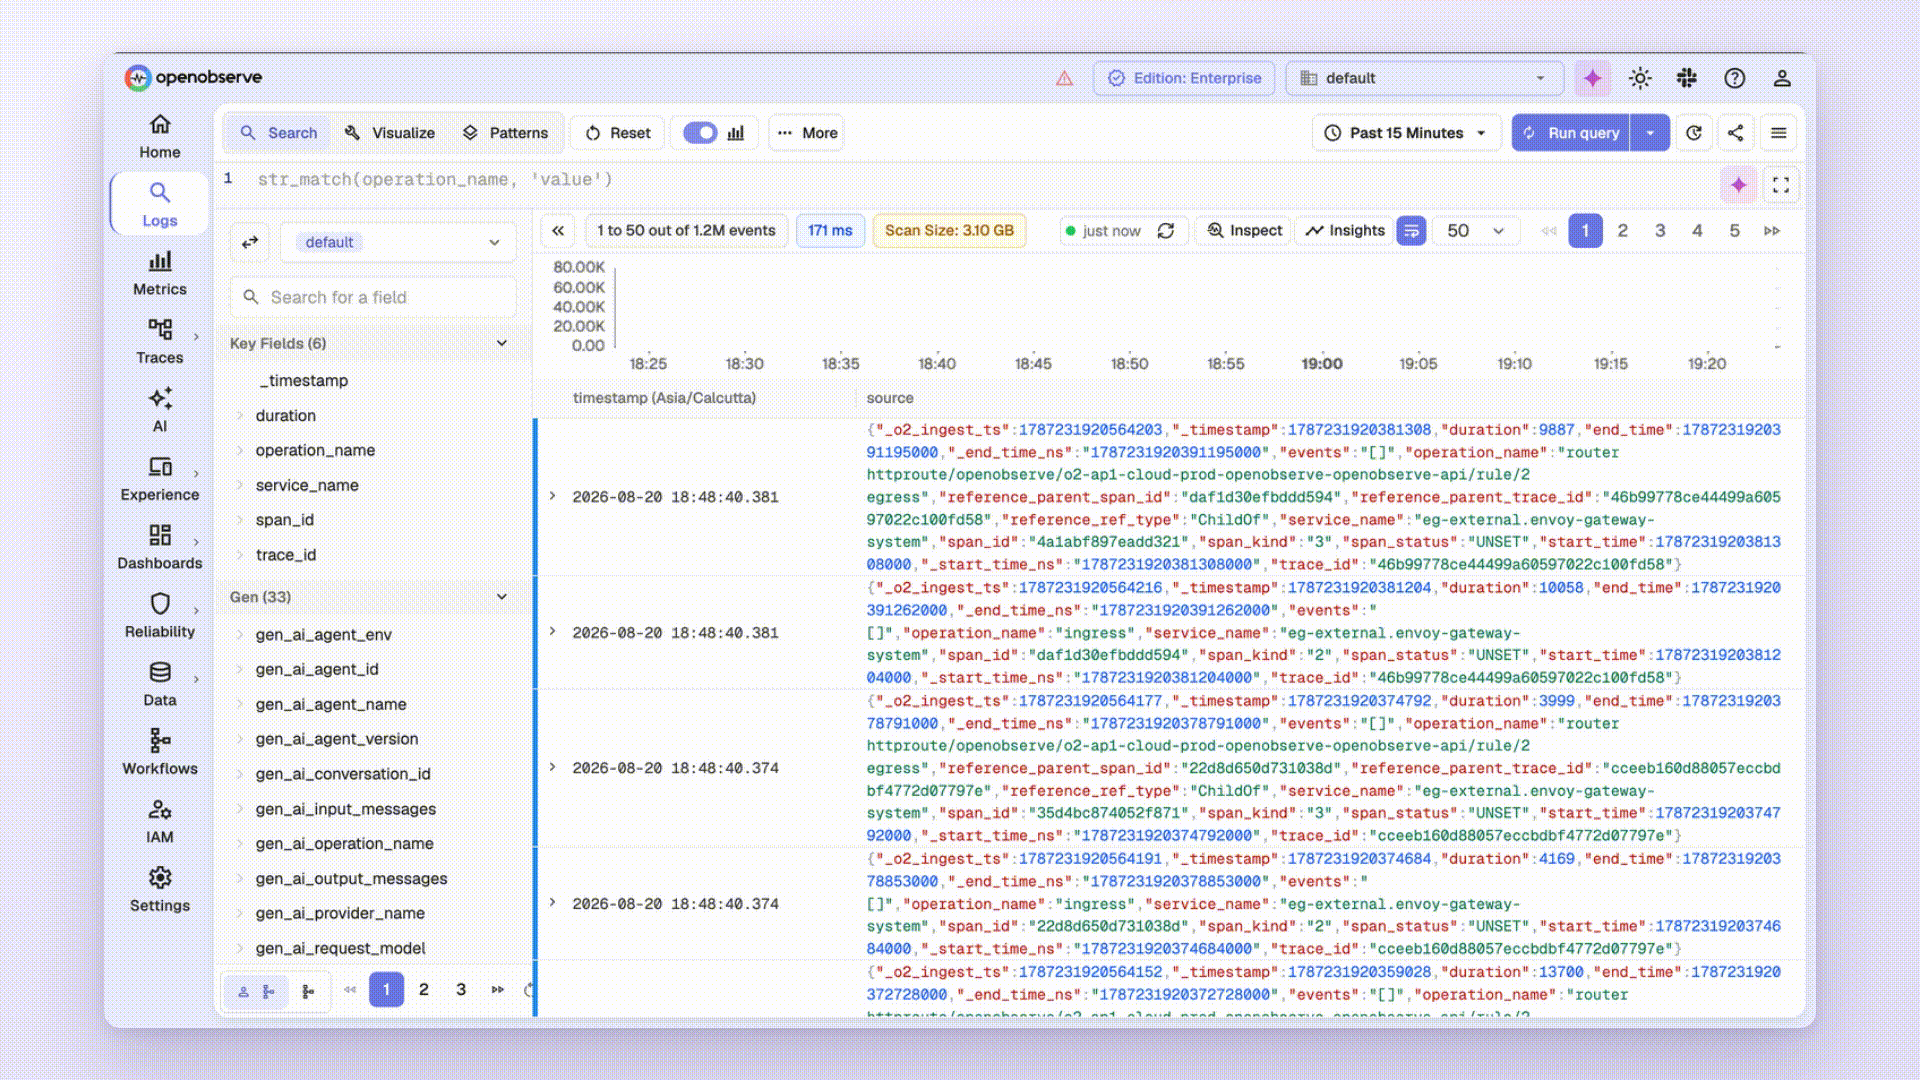Image resolution: width=1920 pixels, height=1080 pixels.
Task: Select the gen_ai_output_messages field
Action: click(351, 879)
